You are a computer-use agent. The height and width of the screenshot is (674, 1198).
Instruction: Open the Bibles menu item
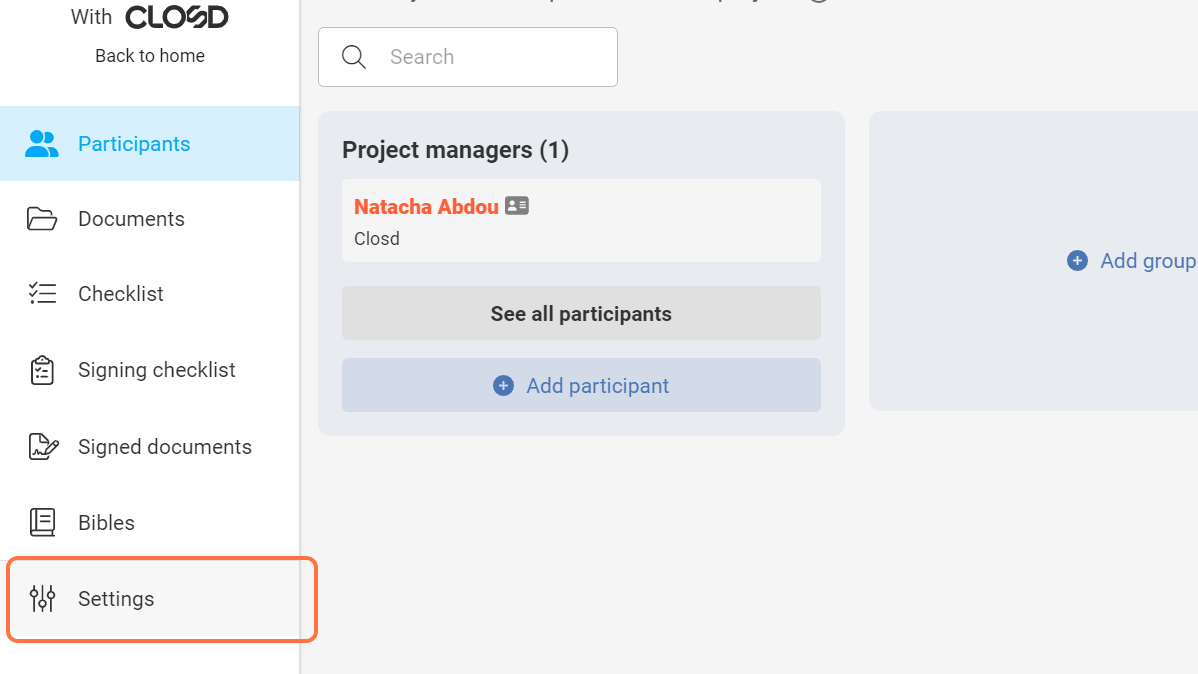click(106, 523)
